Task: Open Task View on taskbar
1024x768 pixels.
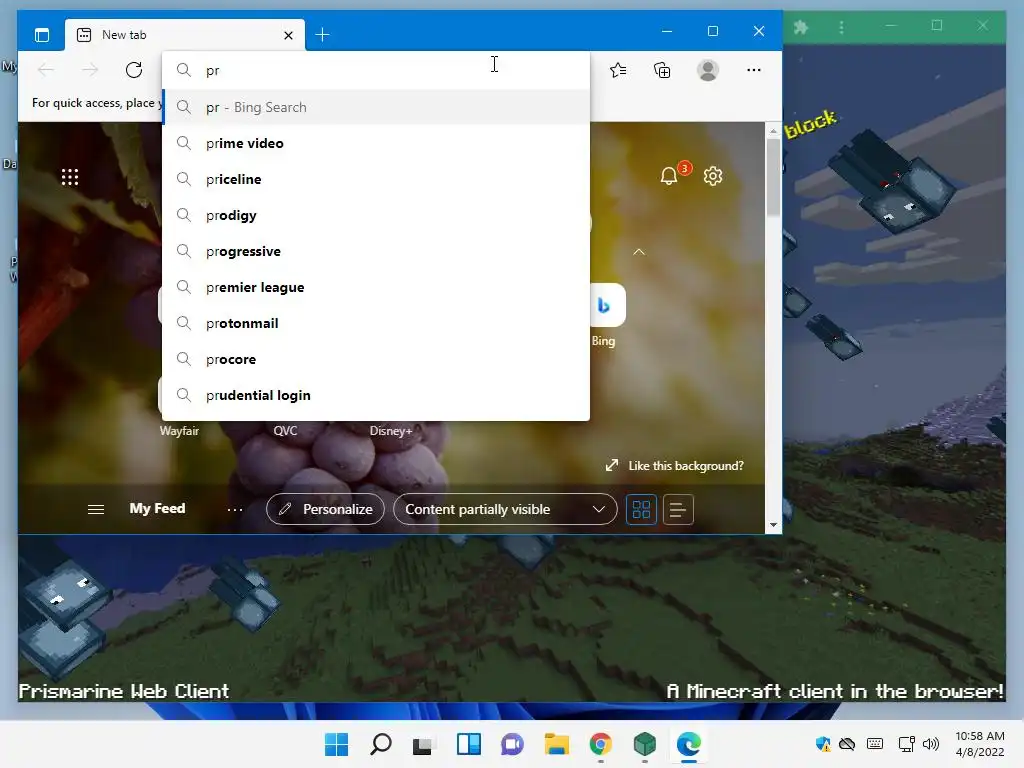Action: tap(423, 744)
